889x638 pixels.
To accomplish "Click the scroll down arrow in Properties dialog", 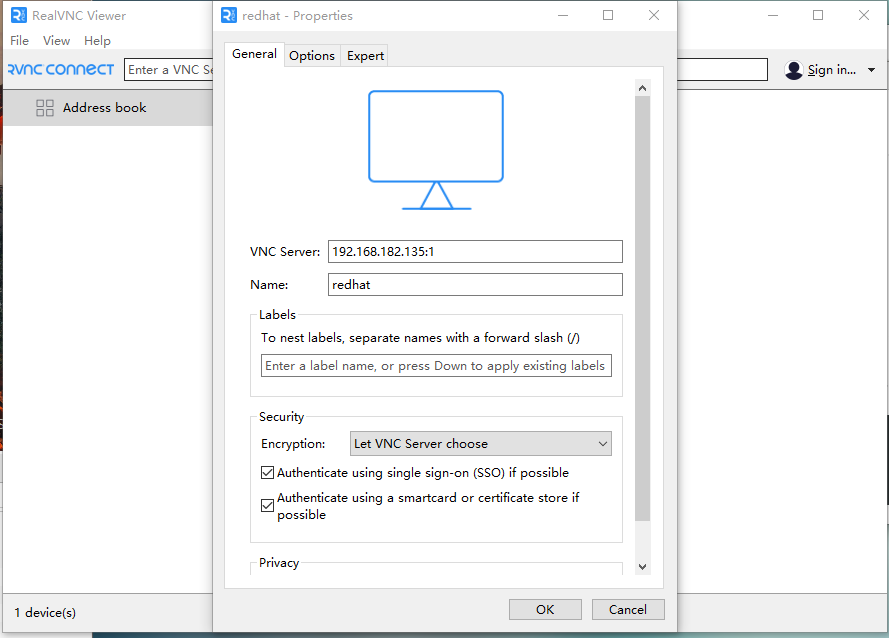I will tap(642, 567).
